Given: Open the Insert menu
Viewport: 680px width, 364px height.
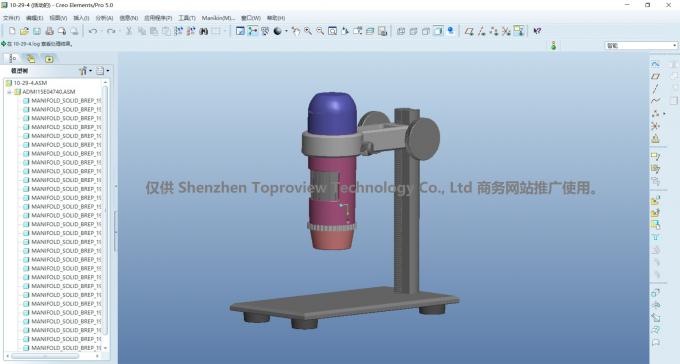Looking at the screenshot, I should [81, 18].
